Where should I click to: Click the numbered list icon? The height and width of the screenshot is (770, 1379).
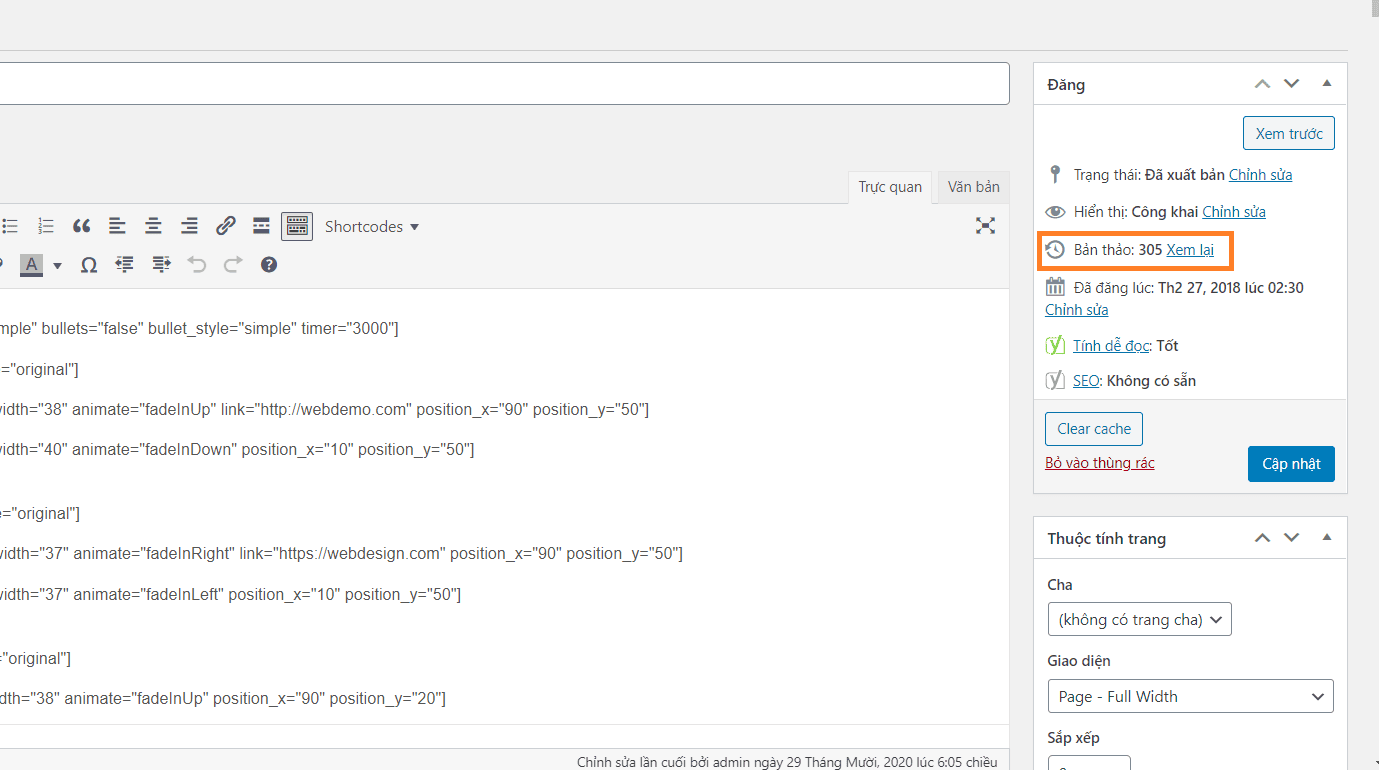click(x=46, y=226)
